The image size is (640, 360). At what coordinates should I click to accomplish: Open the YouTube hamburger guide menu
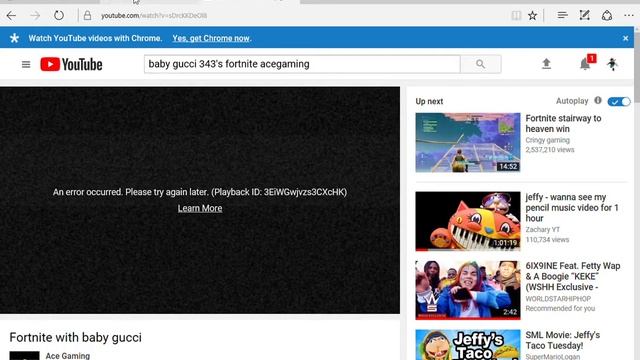click(26, 64)
